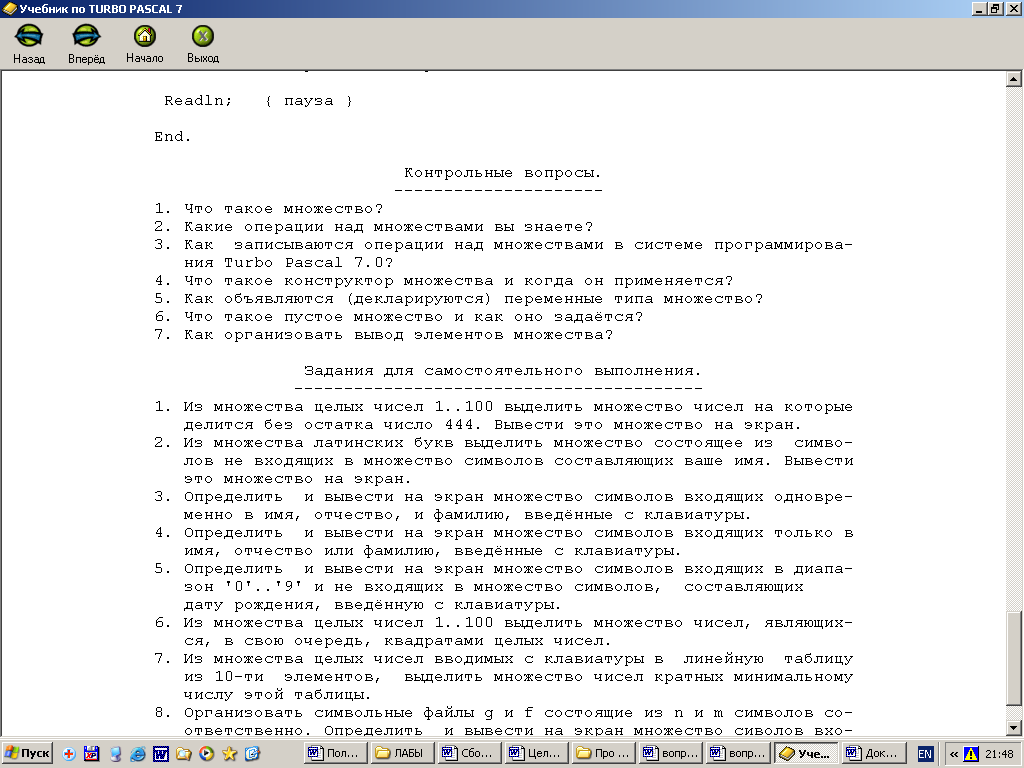Click 'Организовать символьные файлы g и f' line
The image size is (1024, 768).
[x=504, y=712]
